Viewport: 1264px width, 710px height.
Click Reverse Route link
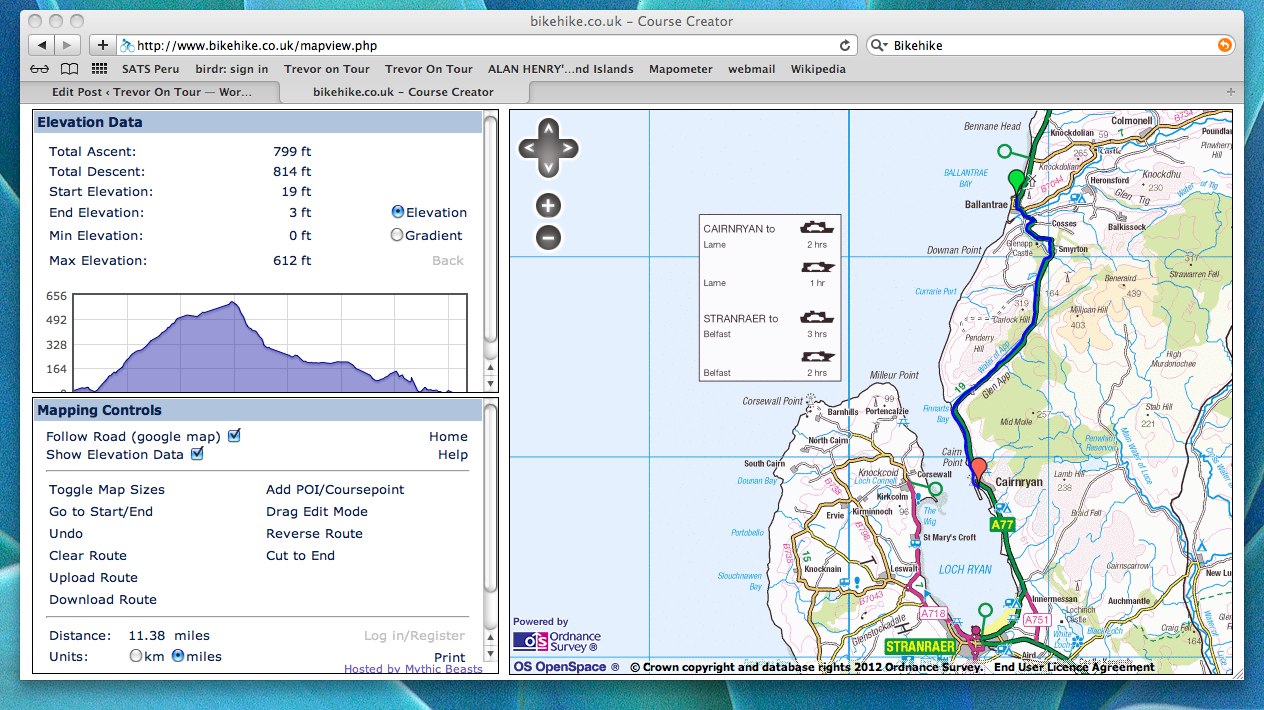pos(314,534)
